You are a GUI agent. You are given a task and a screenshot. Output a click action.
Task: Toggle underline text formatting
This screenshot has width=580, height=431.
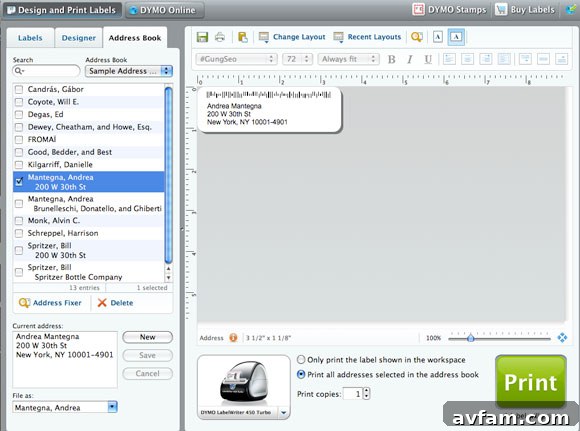click(428, 59)
